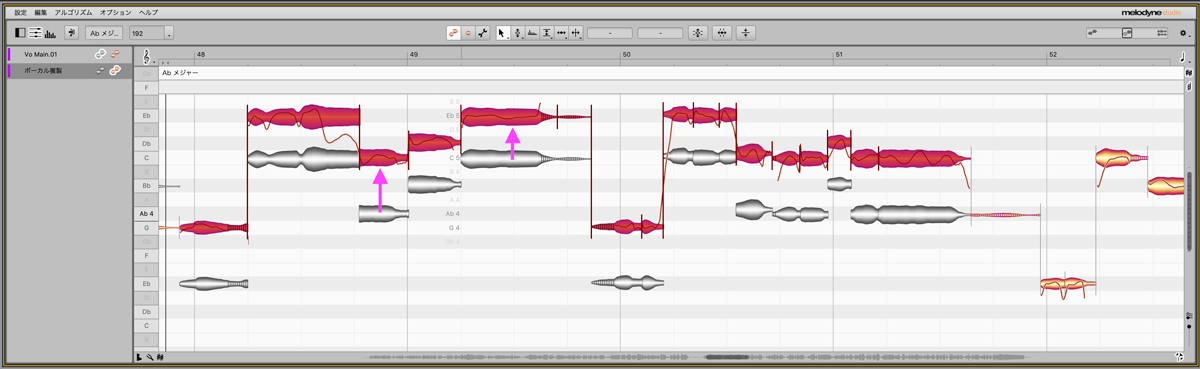Toggle ボーカル複製 edit orange blob icon
Screen dimensions: 1200x369
[x=115, y=70]
